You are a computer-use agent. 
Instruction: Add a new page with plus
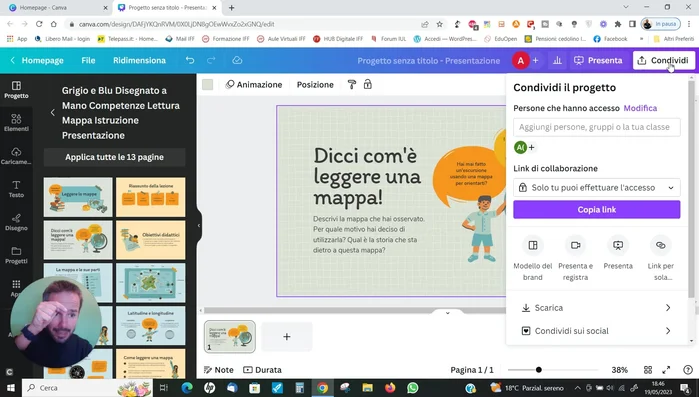tap(287, 336)
